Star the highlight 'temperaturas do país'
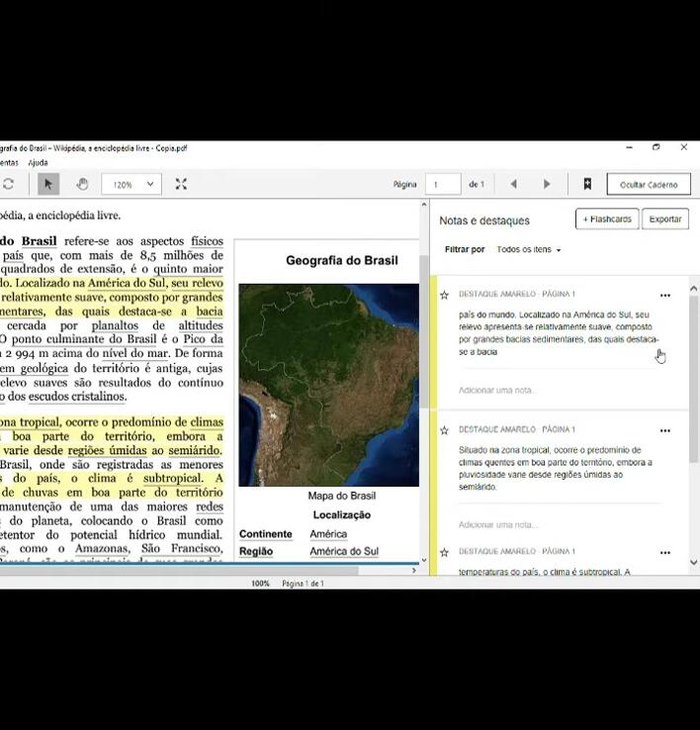 (x=444, y=552)
